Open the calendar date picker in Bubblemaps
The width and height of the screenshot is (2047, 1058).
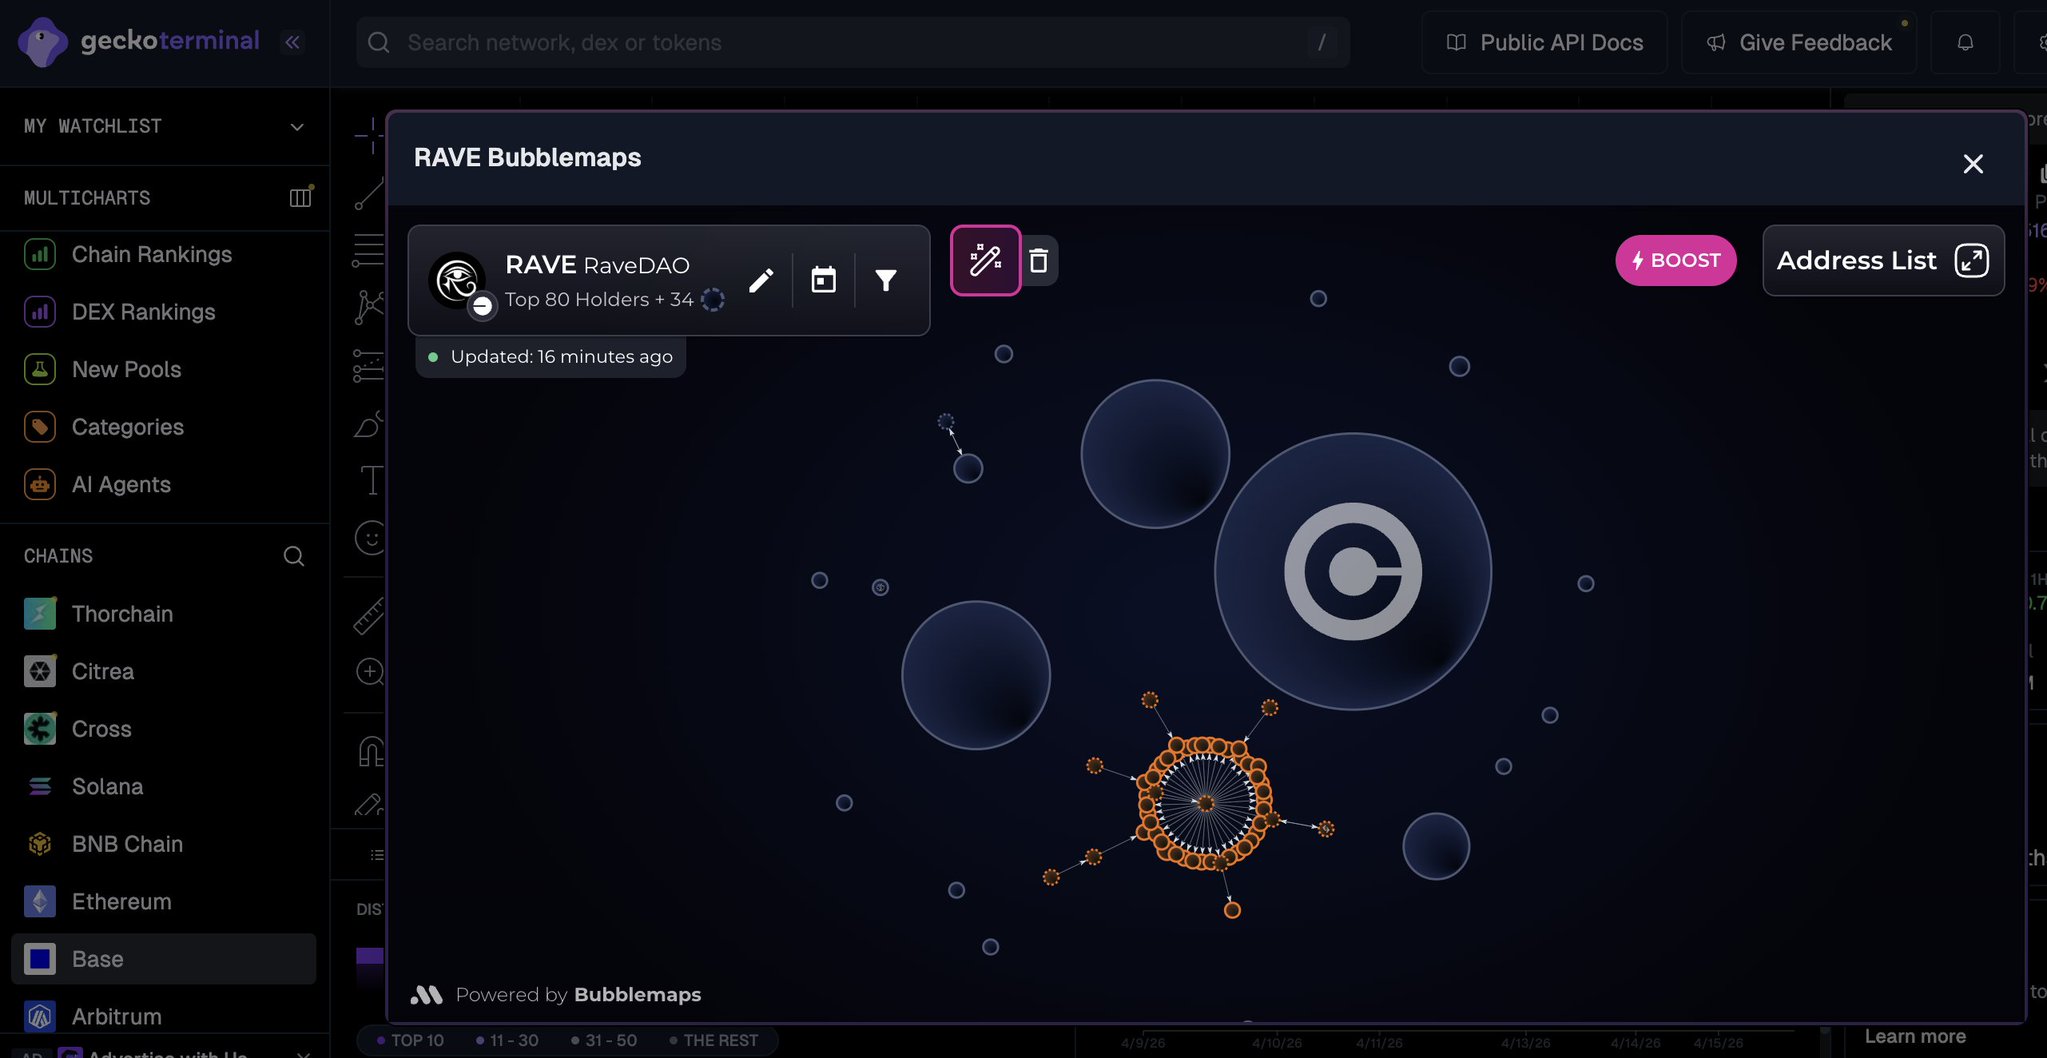pos(823,280)
